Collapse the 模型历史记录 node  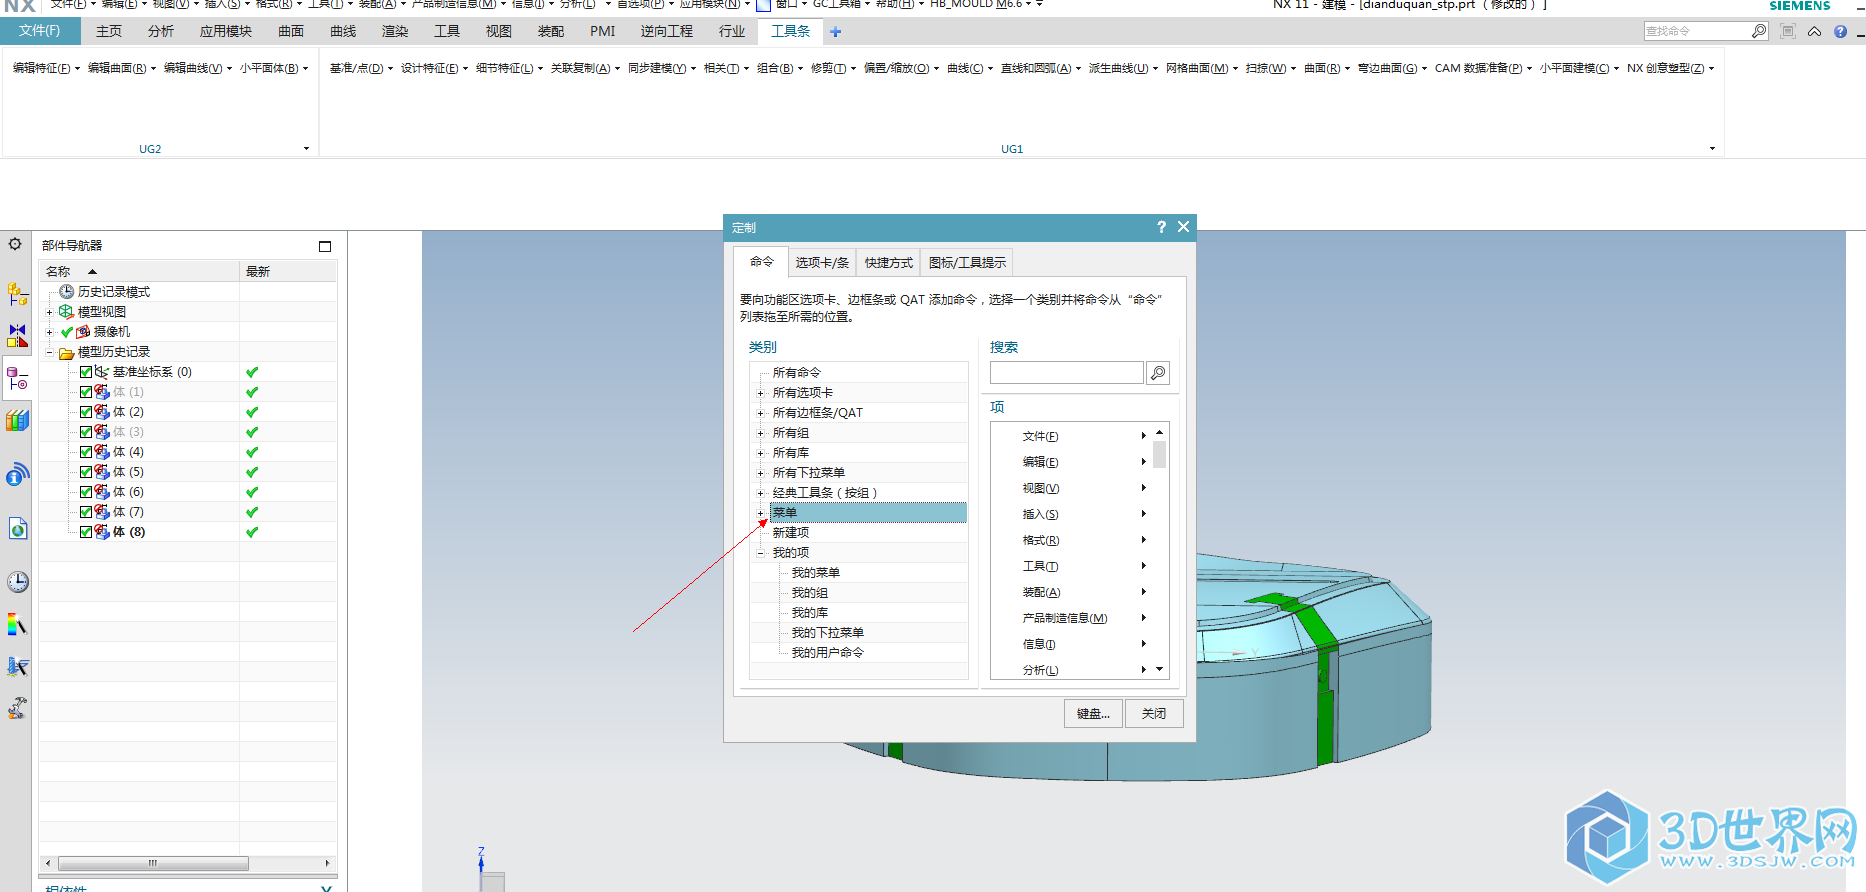49,352
